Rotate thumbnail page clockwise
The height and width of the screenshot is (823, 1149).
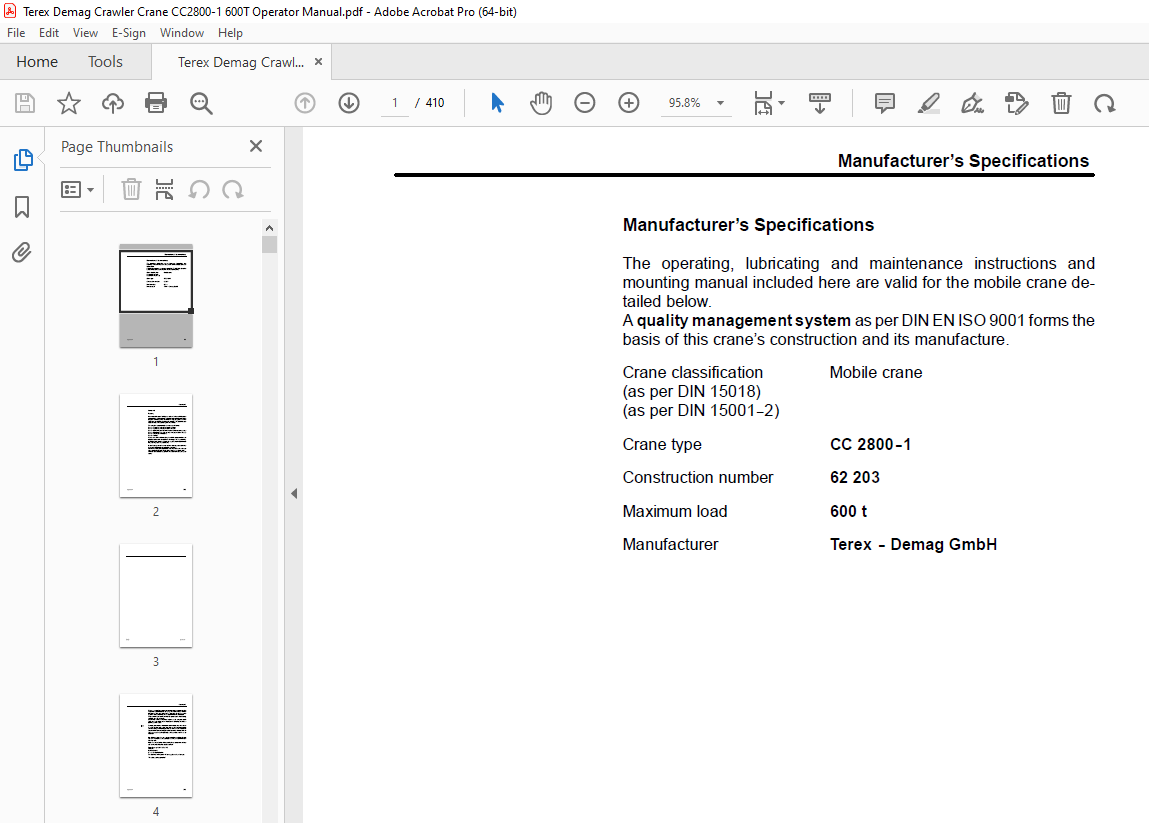(x=233, y=190)
